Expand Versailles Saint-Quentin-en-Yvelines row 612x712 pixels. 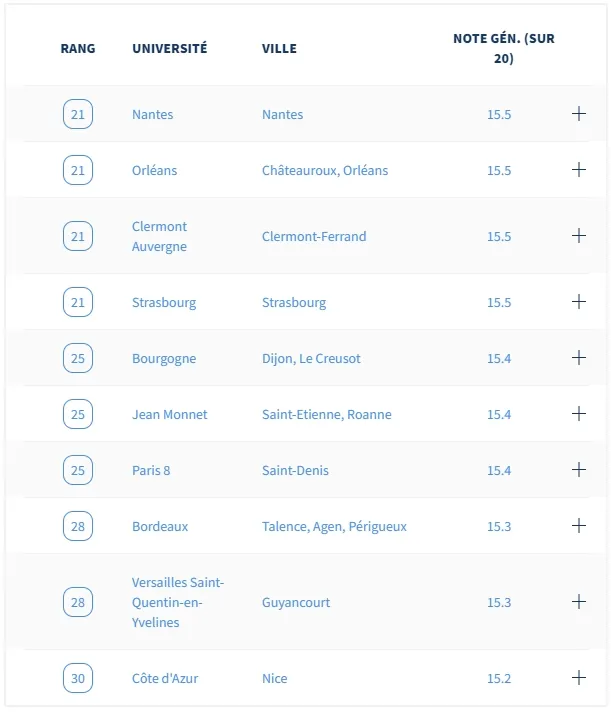578,601
